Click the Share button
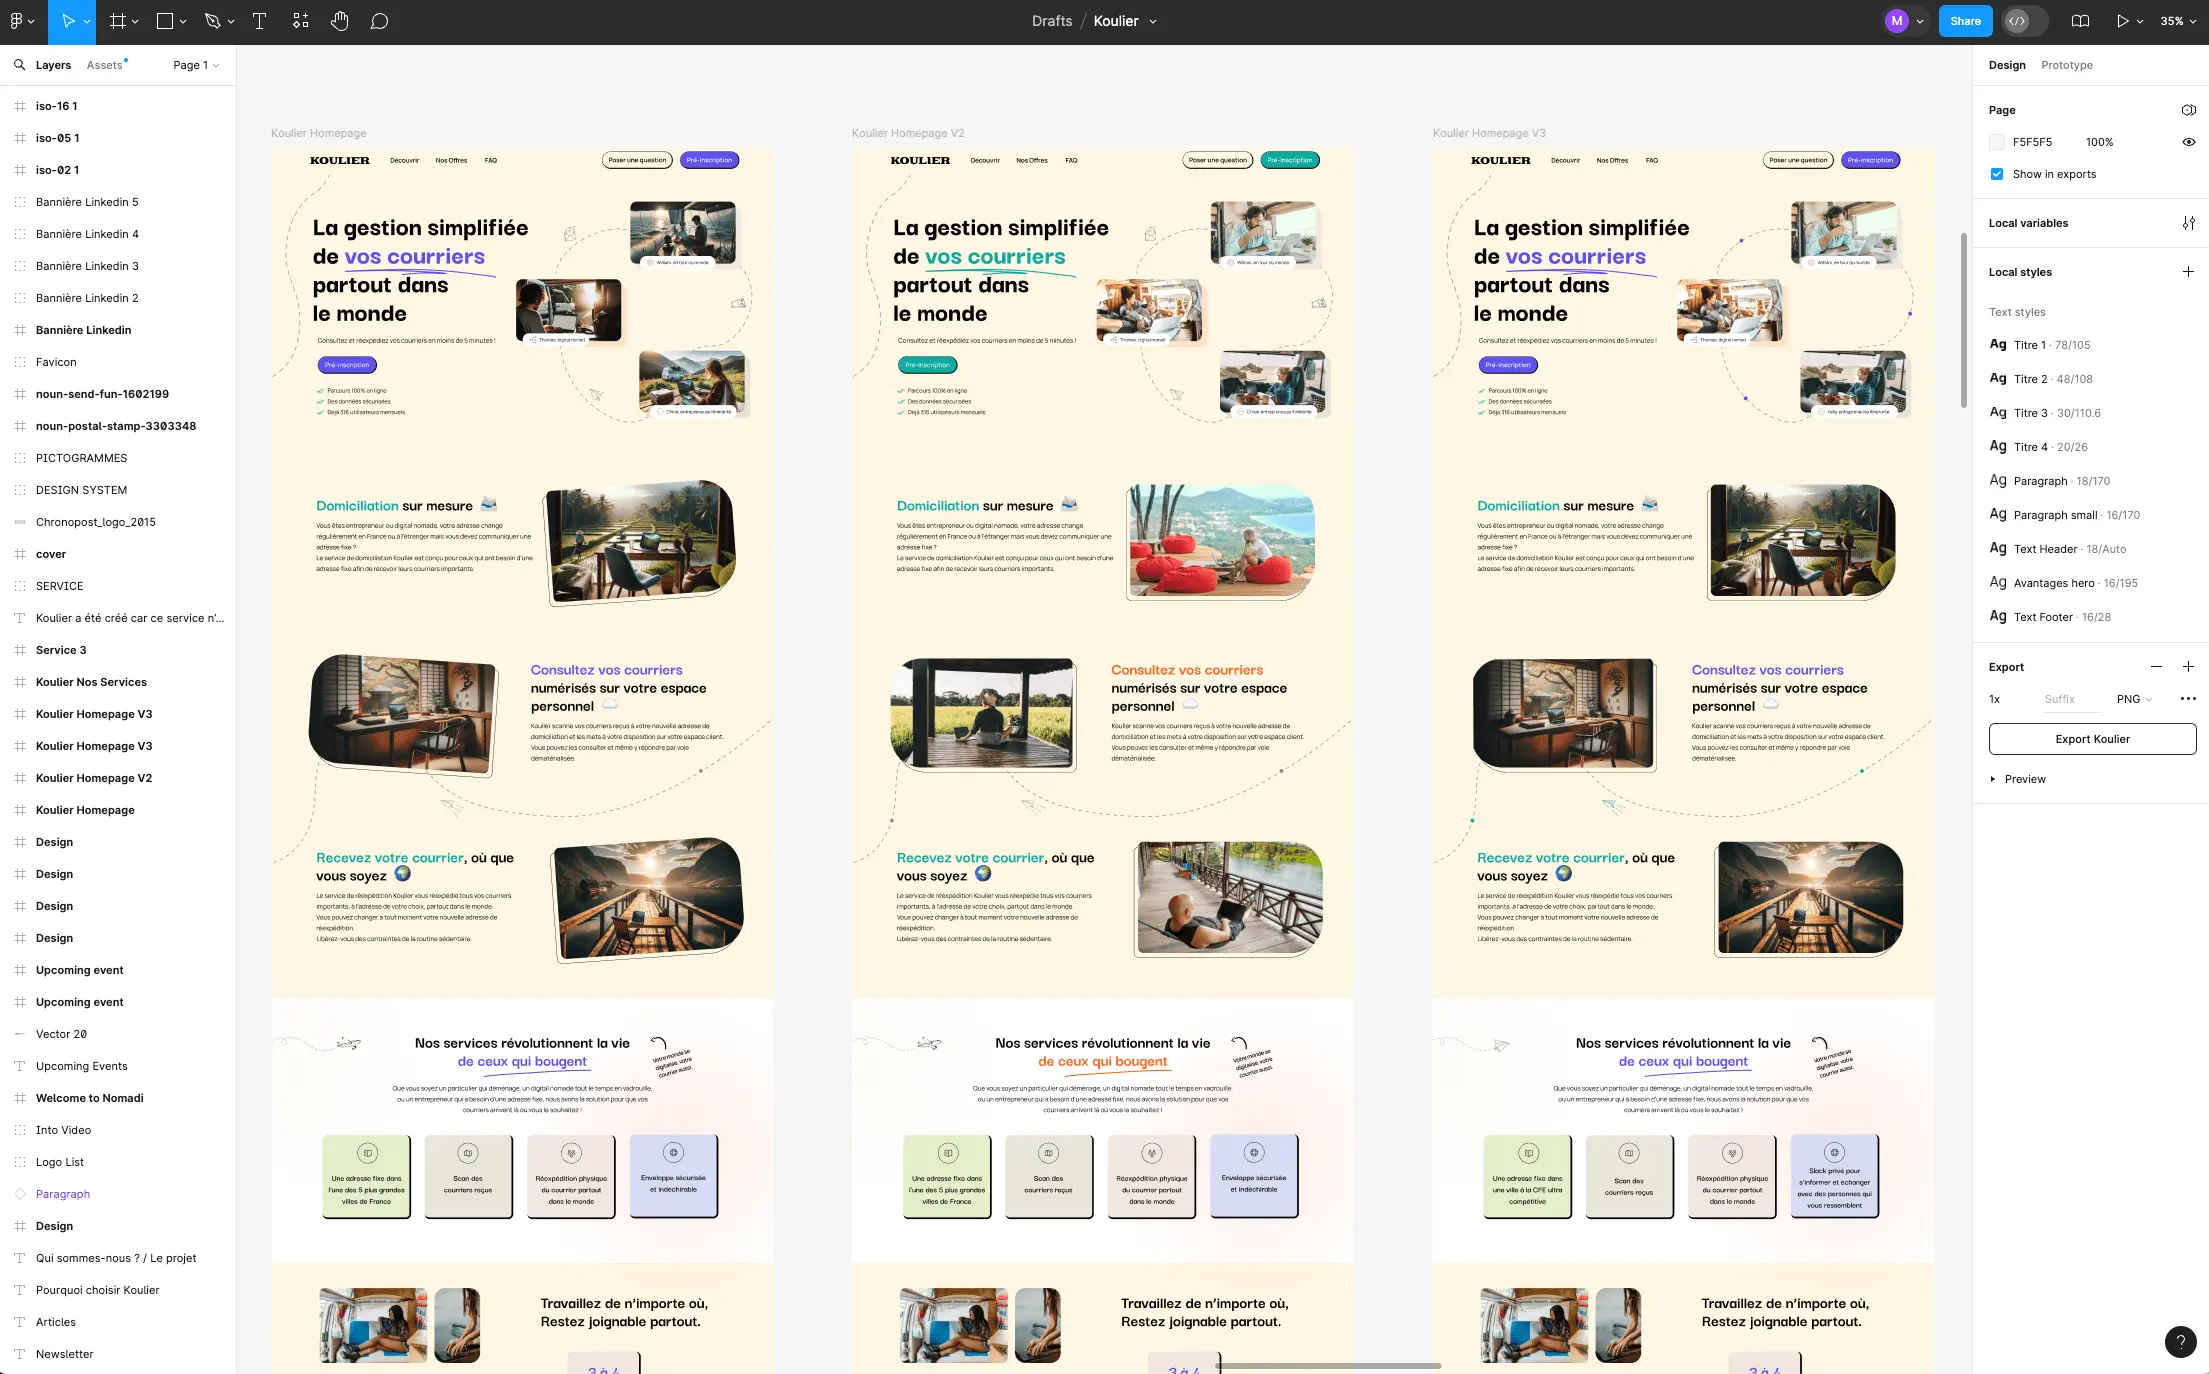Viewport: 2209px width, 1374px height. (1965, 21)
